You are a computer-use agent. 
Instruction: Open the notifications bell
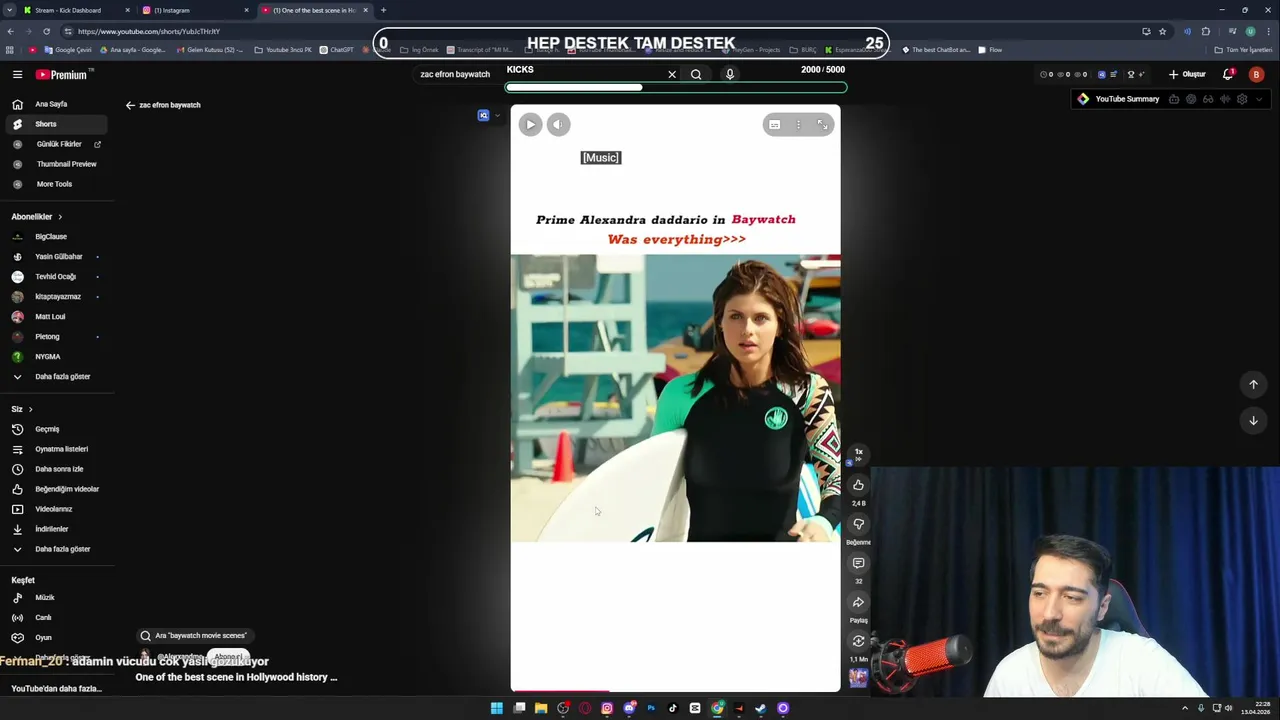1228,74
